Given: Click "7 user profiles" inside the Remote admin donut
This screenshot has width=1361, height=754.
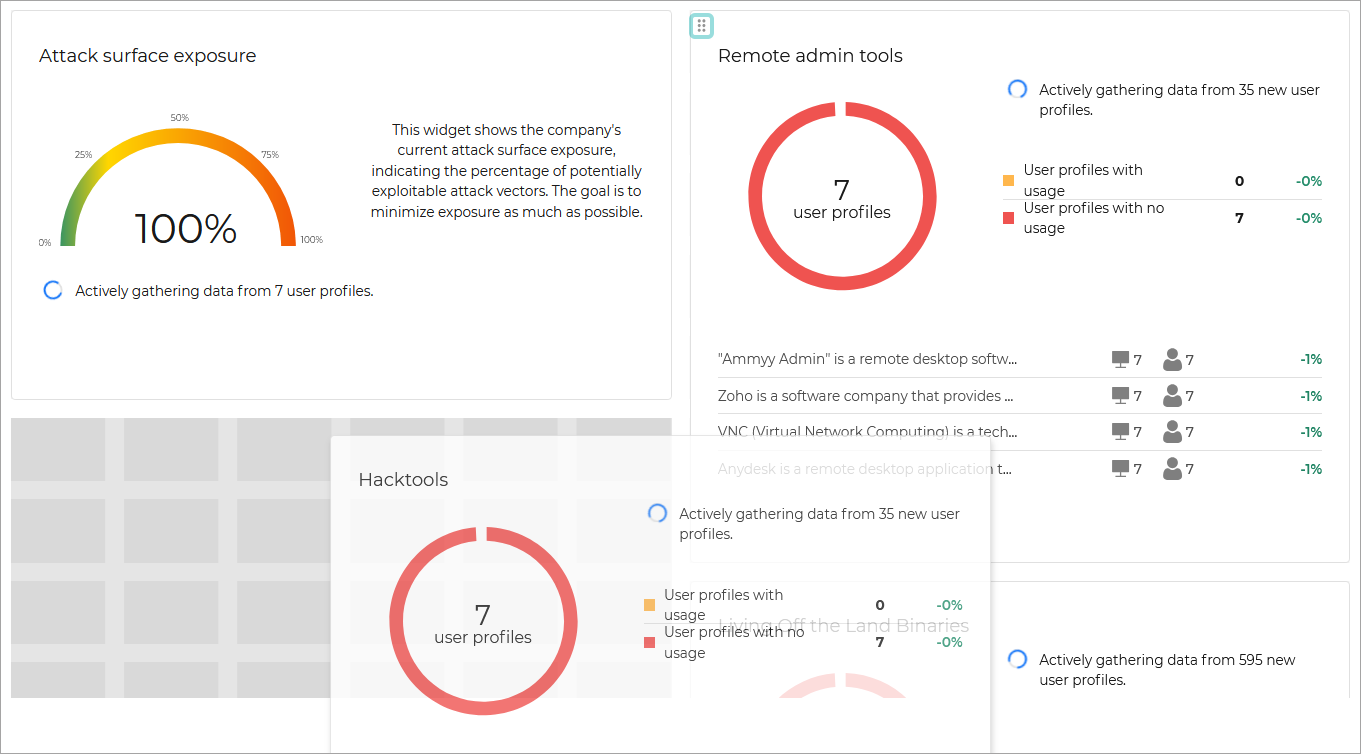Looking at the screenshot, I should pos(842,198).
